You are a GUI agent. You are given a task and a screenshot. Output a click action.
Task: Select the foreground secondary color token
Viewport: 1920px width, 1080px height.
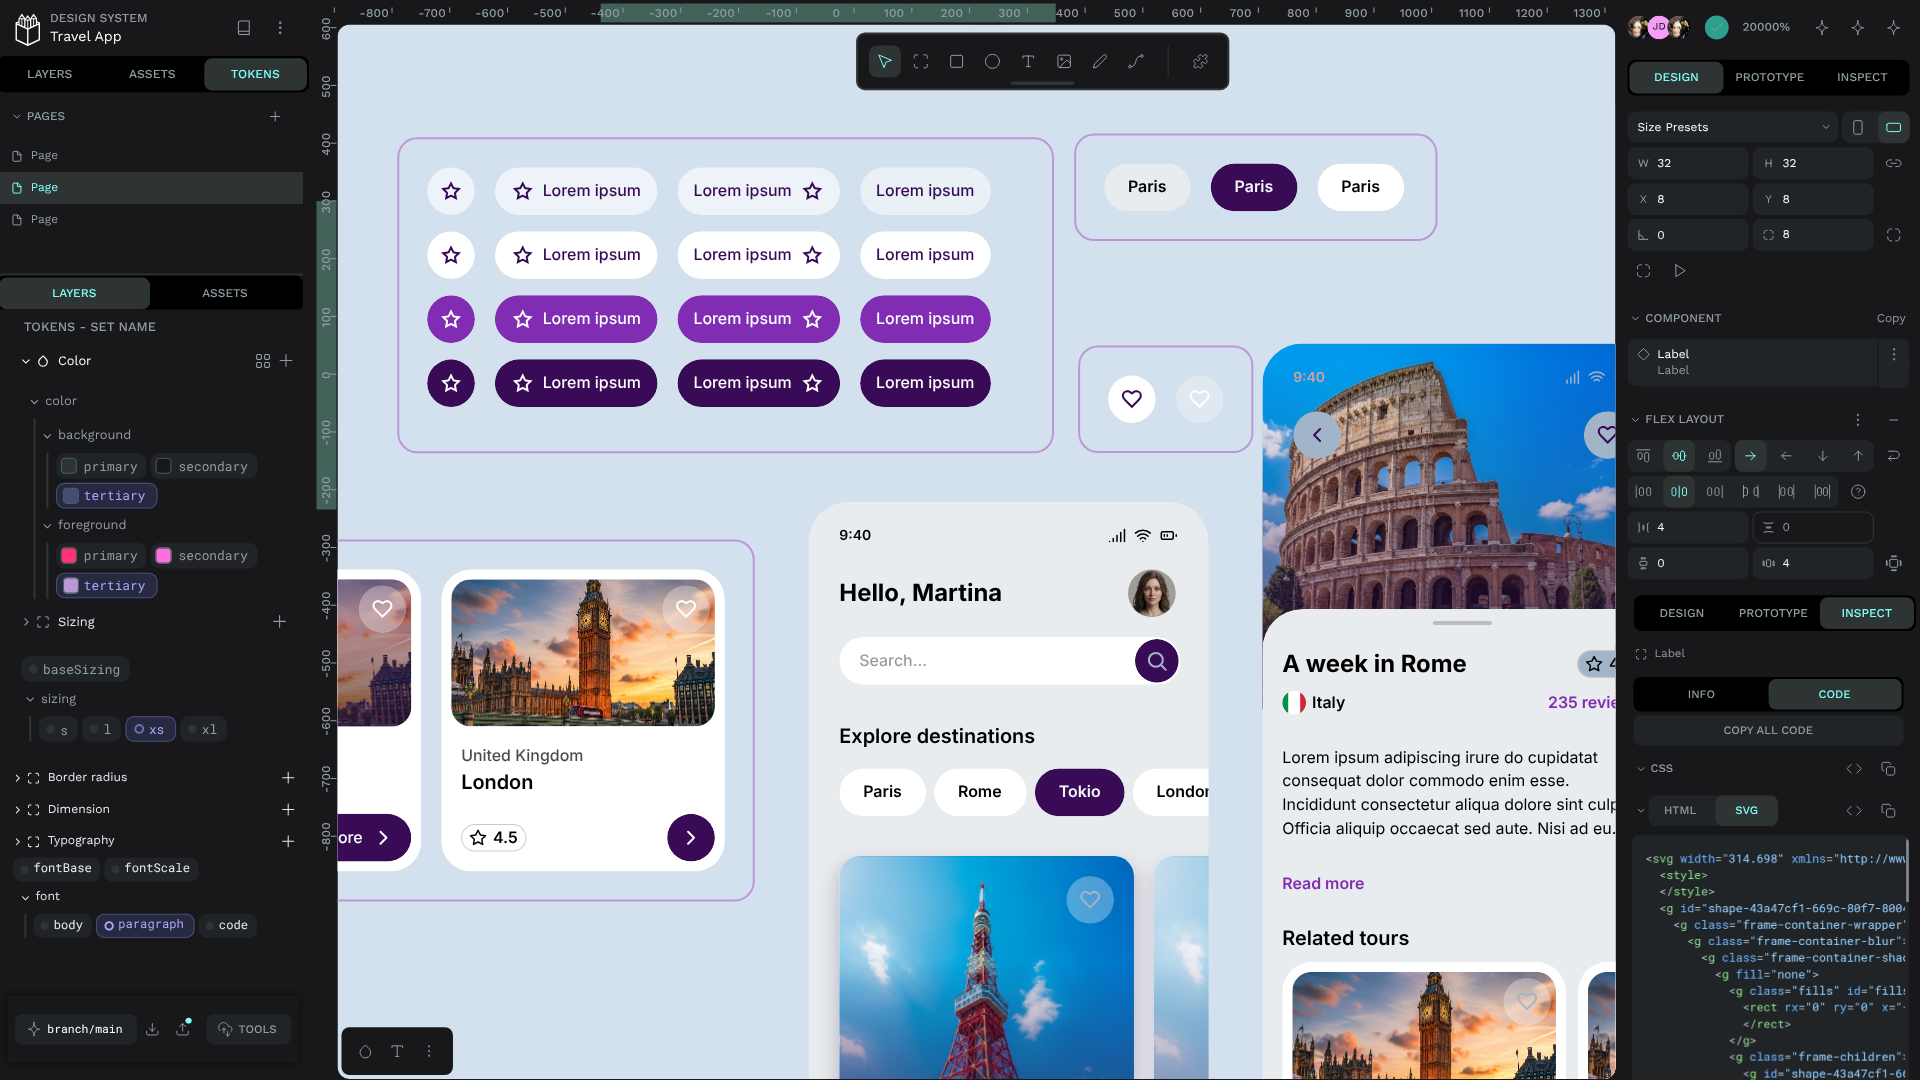tap(204, 556)
